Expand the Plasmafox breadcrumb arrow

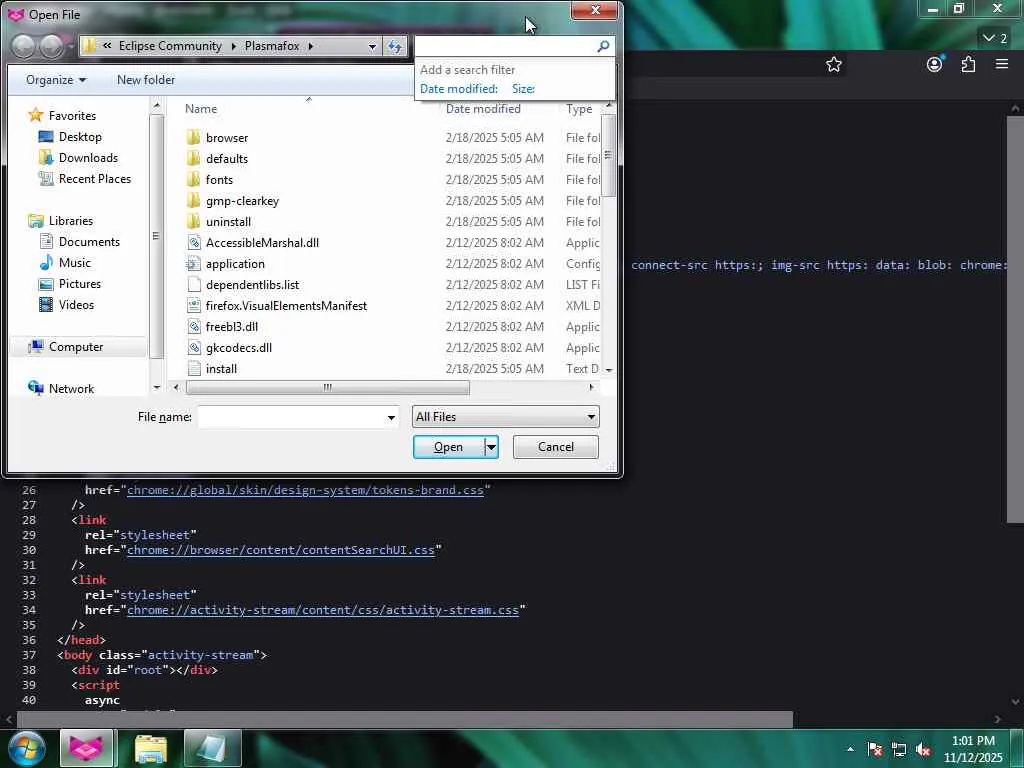click(310, 46)
